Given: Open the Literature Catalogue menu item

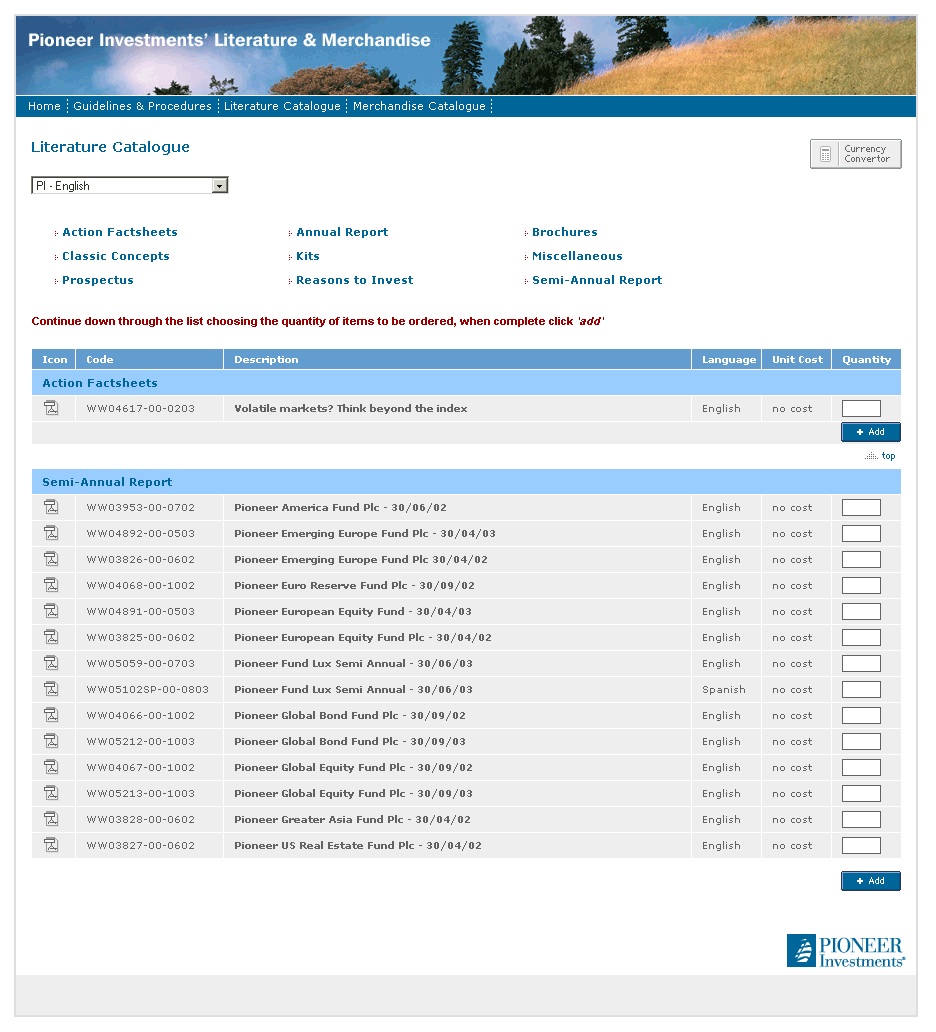Looking at the screenshot, I should tap(282, 106).
